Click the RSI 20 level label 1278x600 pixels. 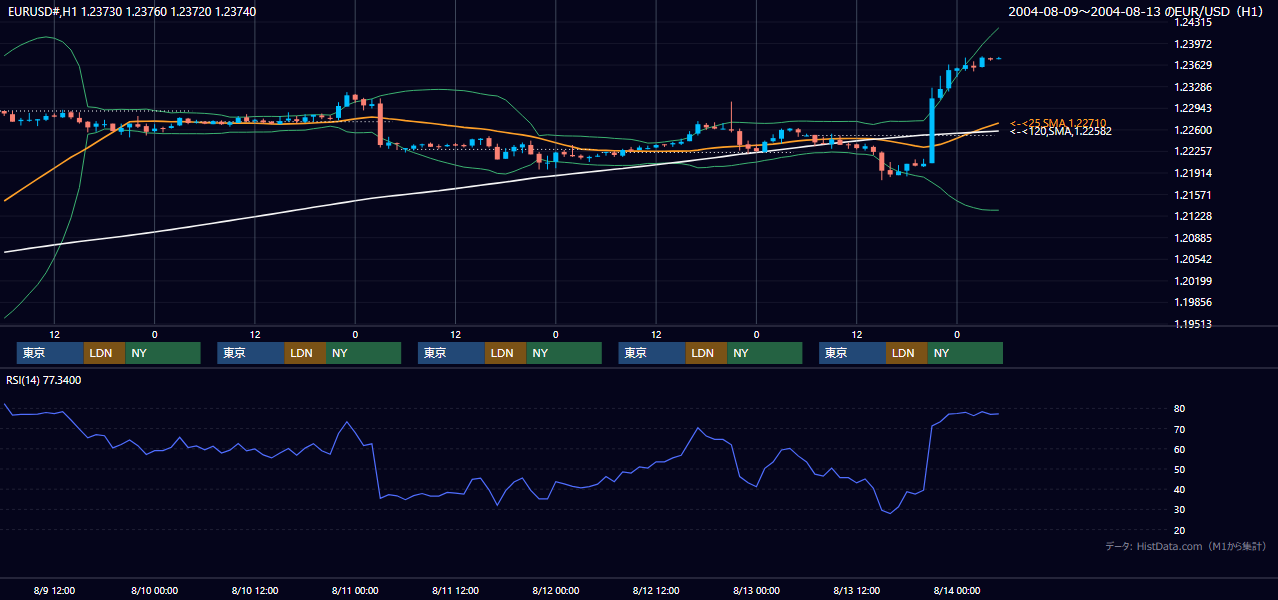tap(1180, 530)
